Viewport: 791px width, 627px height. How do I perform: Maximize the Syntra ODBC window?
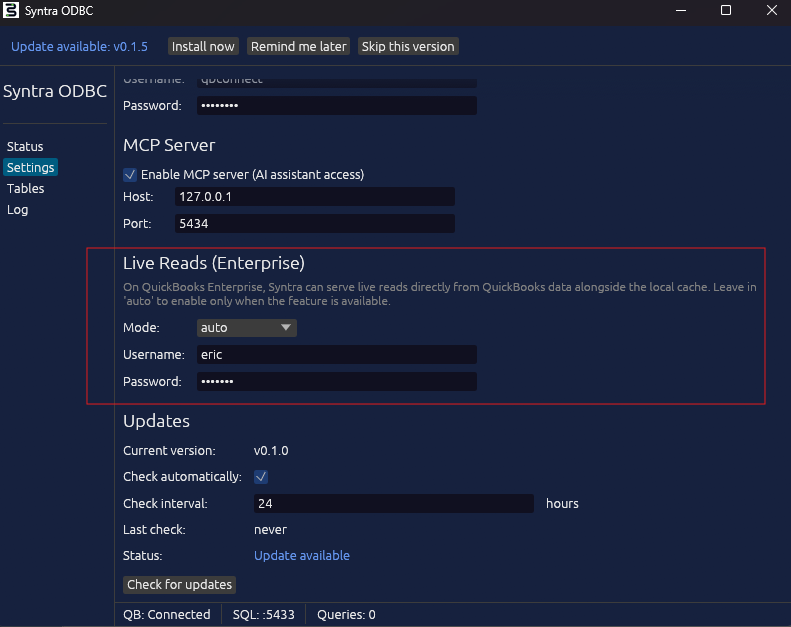(726, 10)
